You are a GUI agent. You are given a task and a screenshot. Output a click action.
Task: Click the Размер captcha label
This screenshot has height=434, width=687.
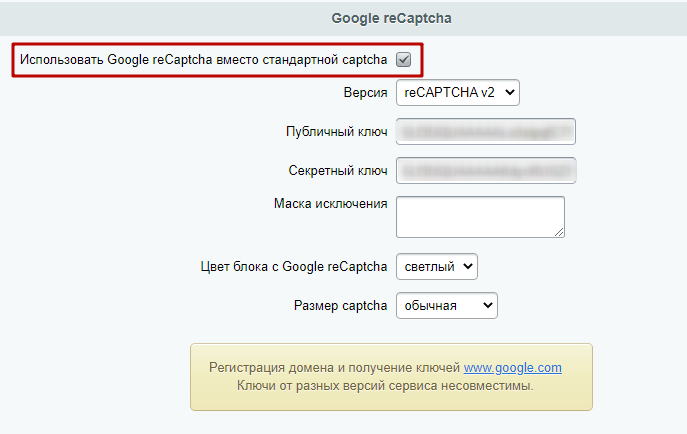pyautogui.click(x=340, y=305)
